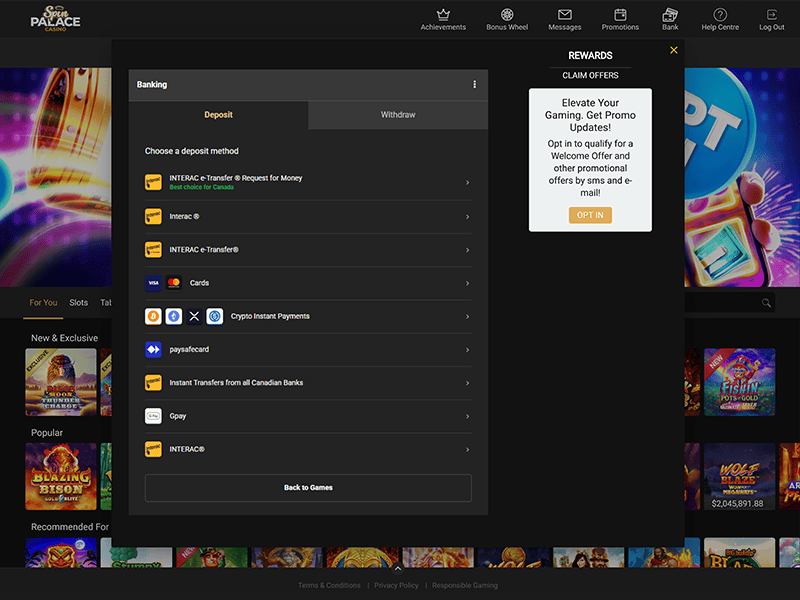Click the last INTERAC® row logo

153,449
